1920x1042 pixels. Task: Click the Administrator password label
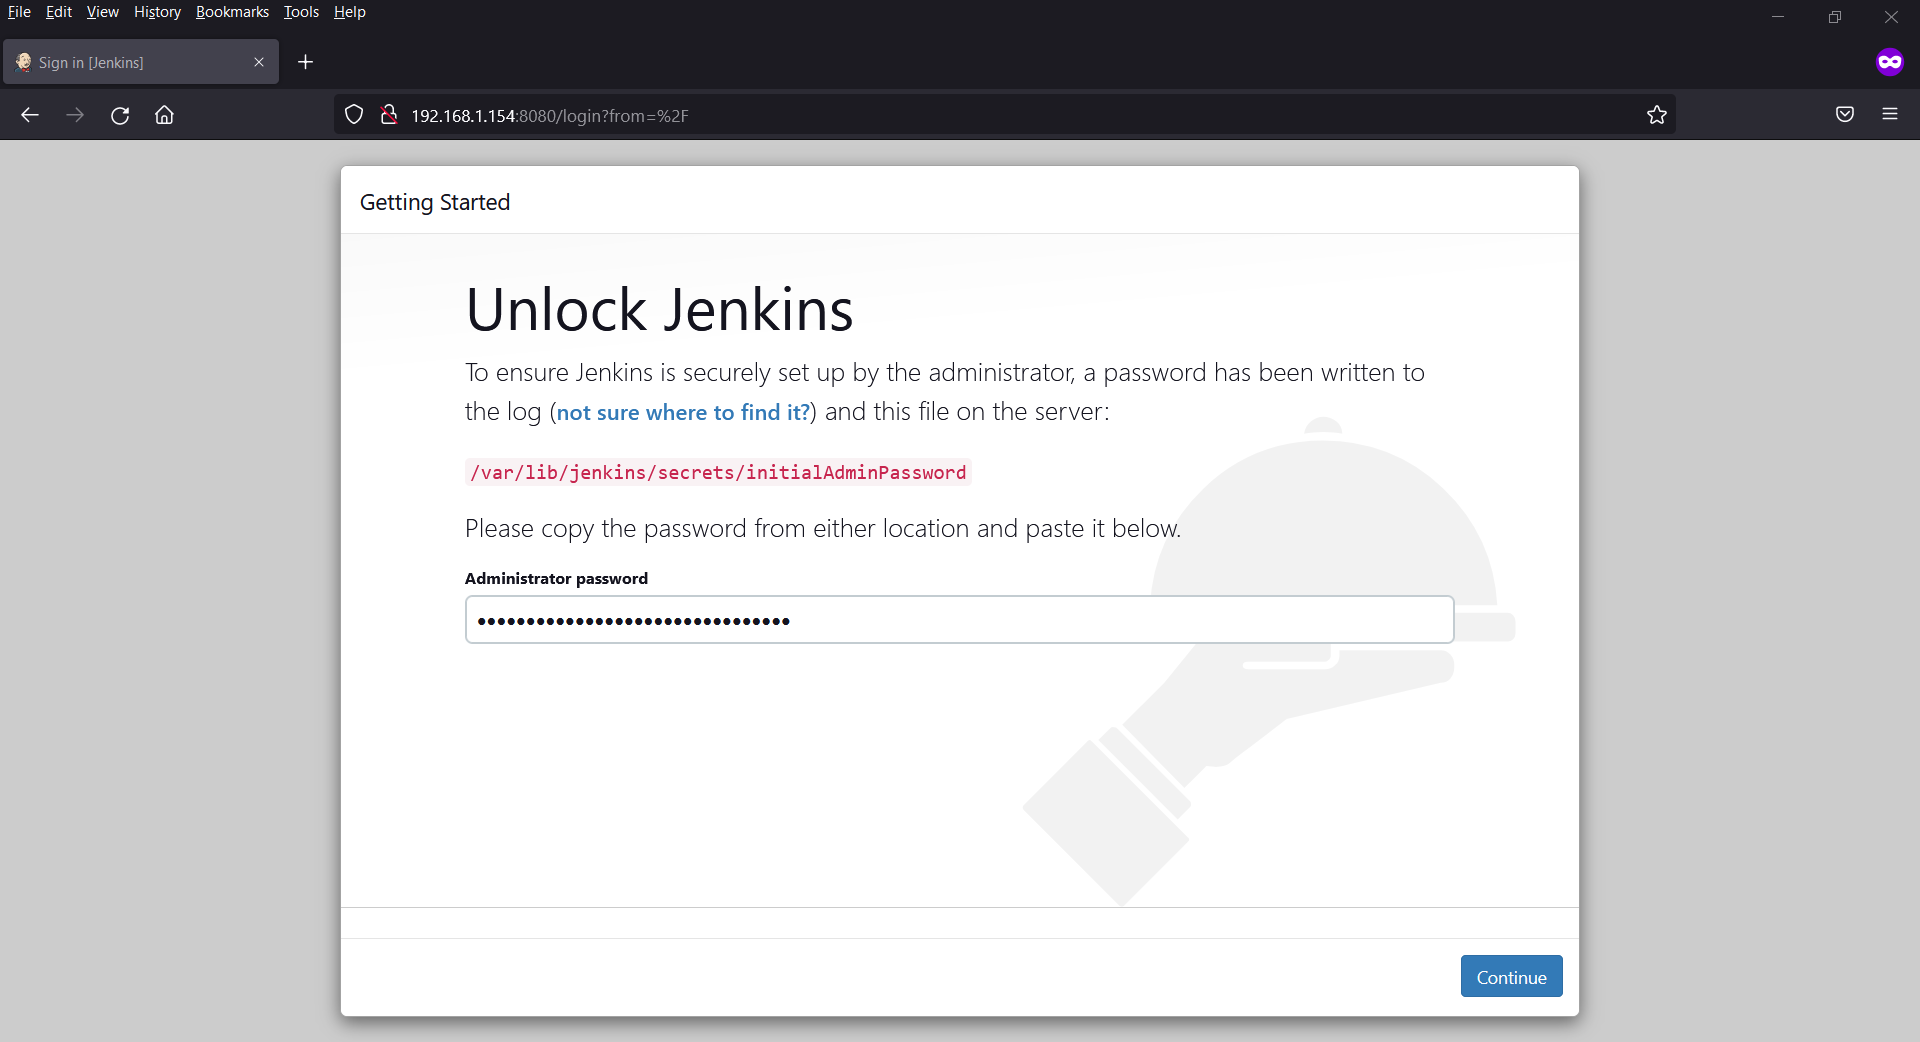[x=556, y=578]
